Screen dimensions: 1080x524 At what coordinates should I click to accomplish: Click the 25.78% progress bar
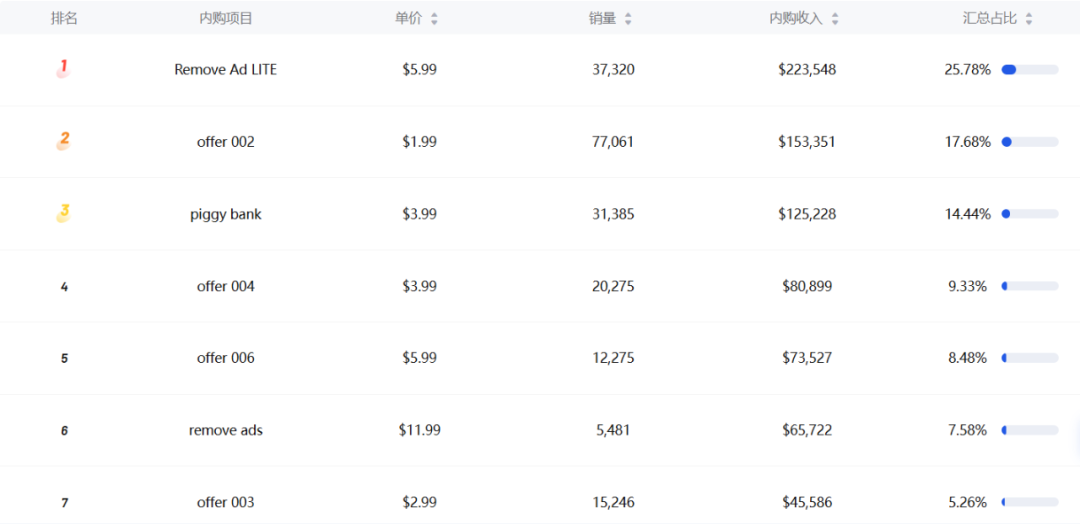click(1029, 70)
